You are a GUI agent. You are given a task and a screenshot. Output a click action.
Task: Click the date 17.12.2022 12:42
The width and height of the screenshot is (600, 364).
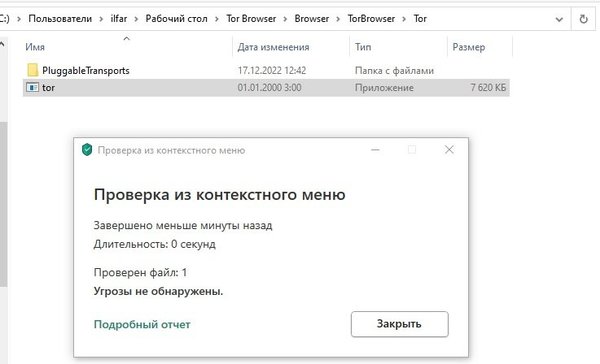tap(272, 70)
